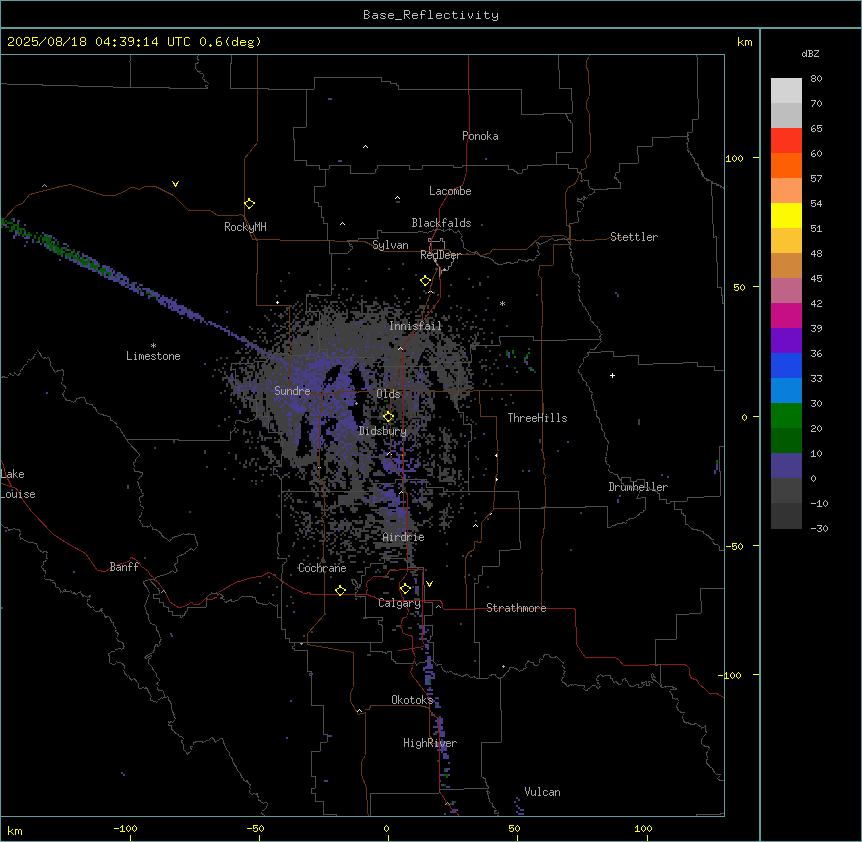
Task: Click the Olds town label
Action: [388, 394]
